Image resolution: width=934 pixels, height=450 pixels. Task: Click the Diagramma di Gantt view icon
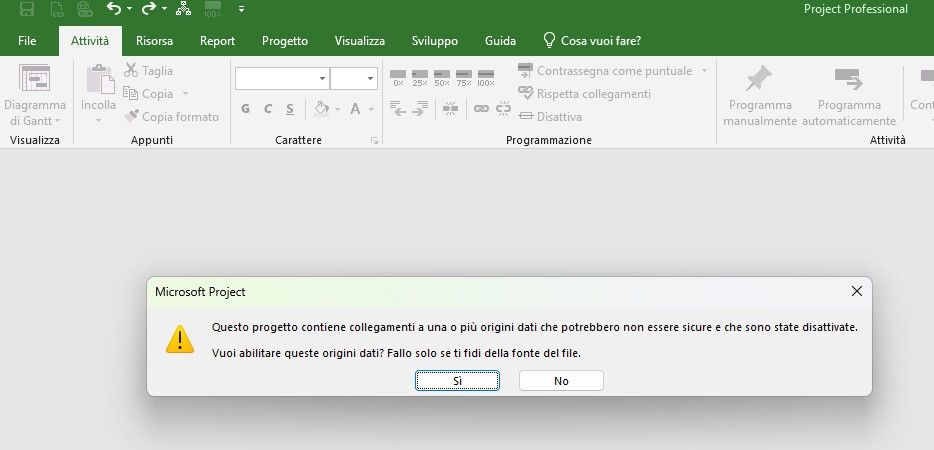point(35,78)
